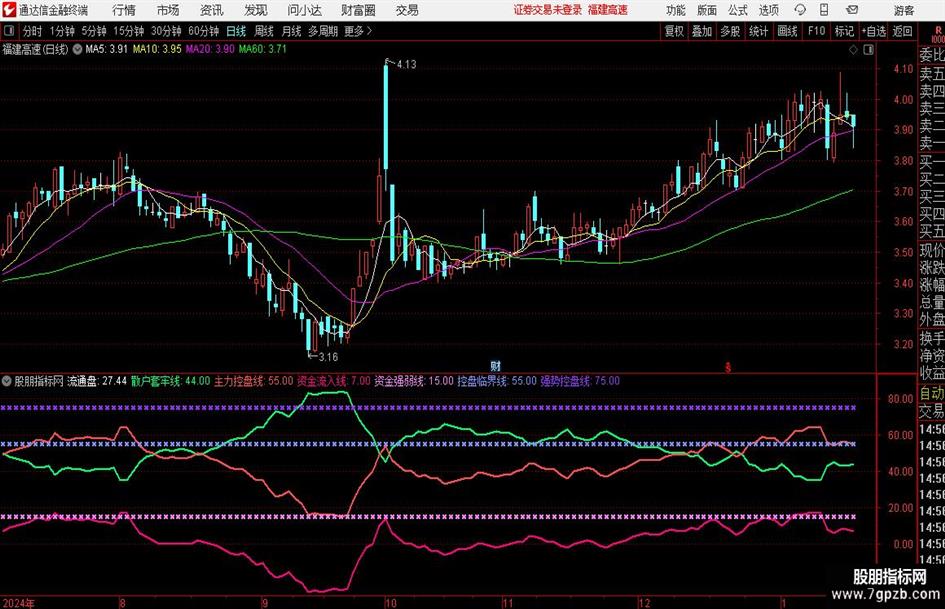Click the 多股 multi-stock button

(x=730, y=31)
